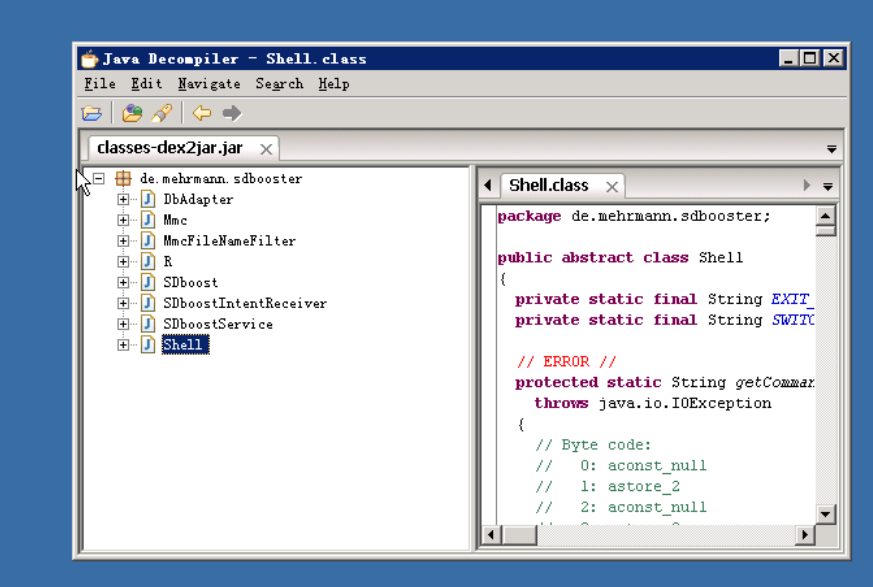The image size is (873, 587).
Task: Open the Navigate menu
Action: pos(209,84)
